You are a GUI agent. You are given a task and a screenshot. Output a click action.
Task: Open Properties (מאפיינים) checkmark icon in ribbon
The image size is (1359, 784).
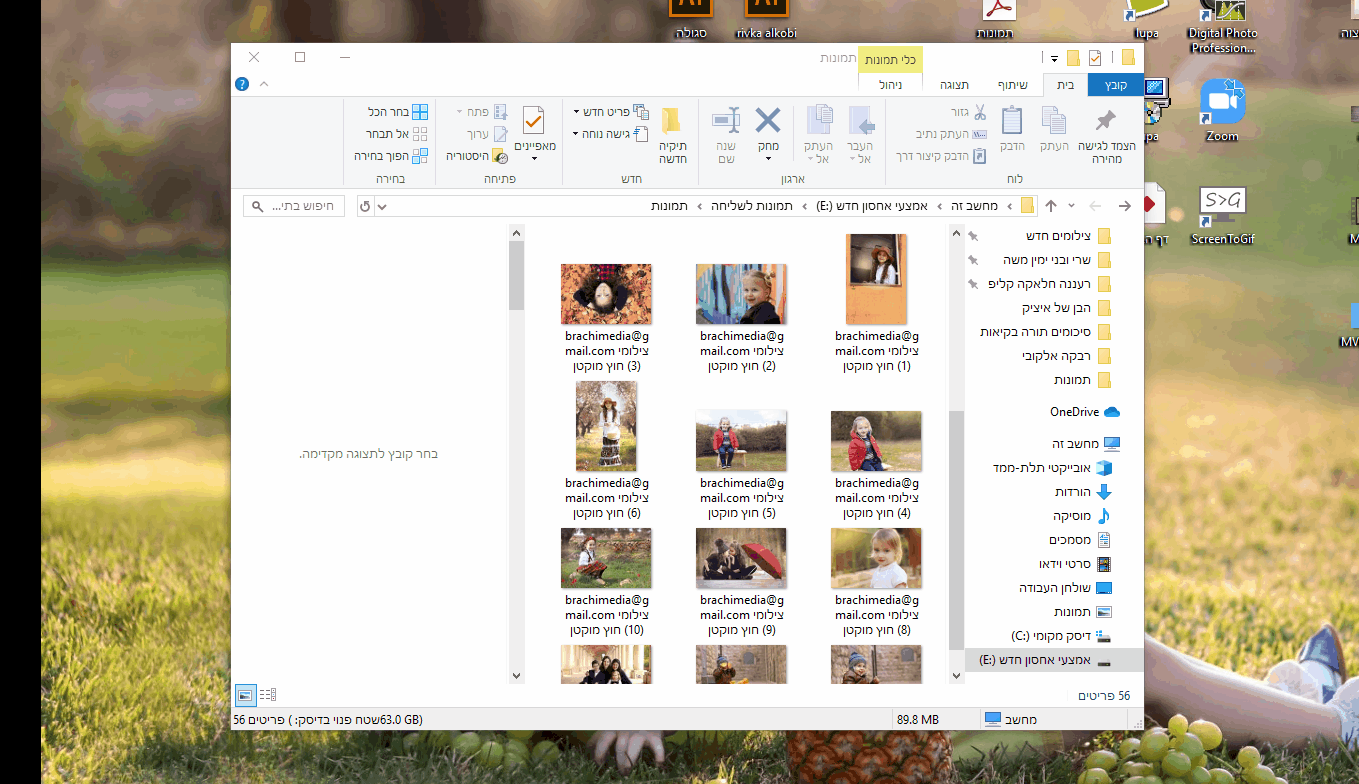click(534, 121)
